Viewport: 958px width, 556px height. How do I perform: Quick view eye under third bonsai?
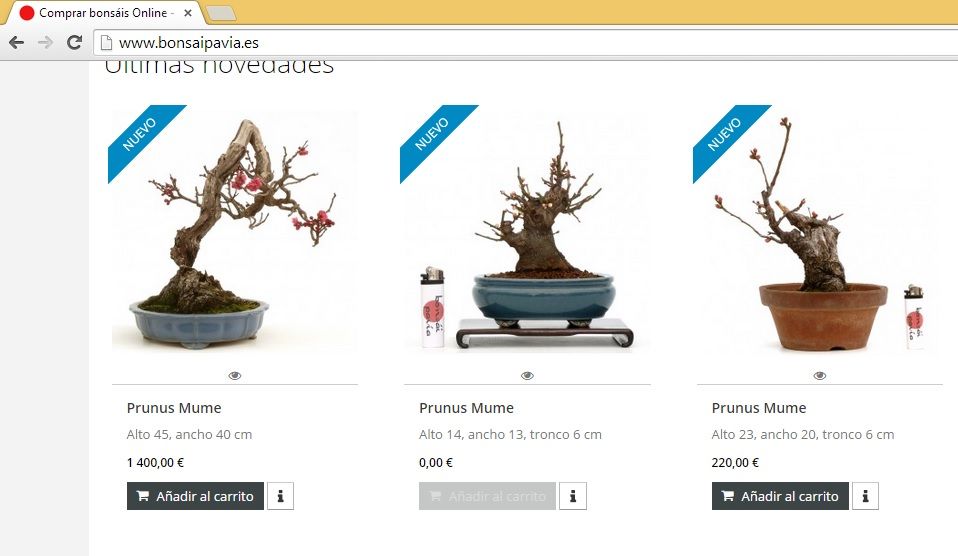click(x=820, y=376)
